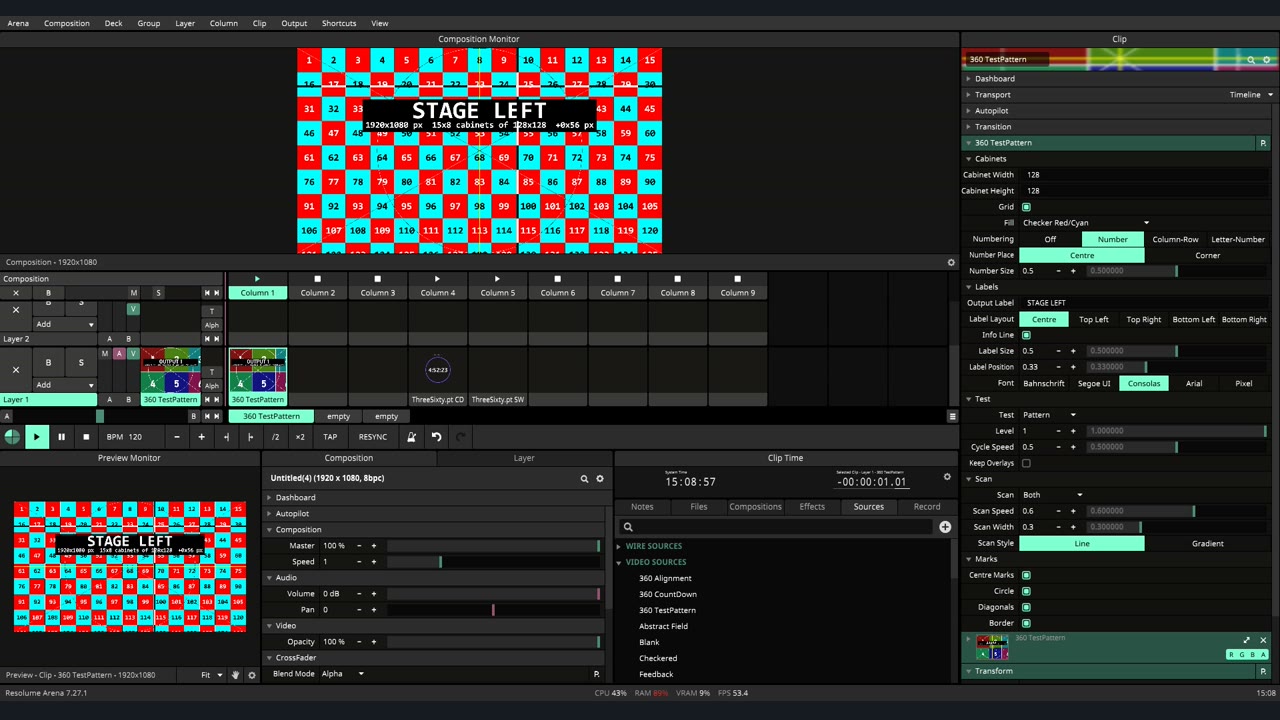Screen dimensions: 1280x720
Task: Open the Fill dropdown Checker Red/Cyan
Action: (x=1088, y=223)
